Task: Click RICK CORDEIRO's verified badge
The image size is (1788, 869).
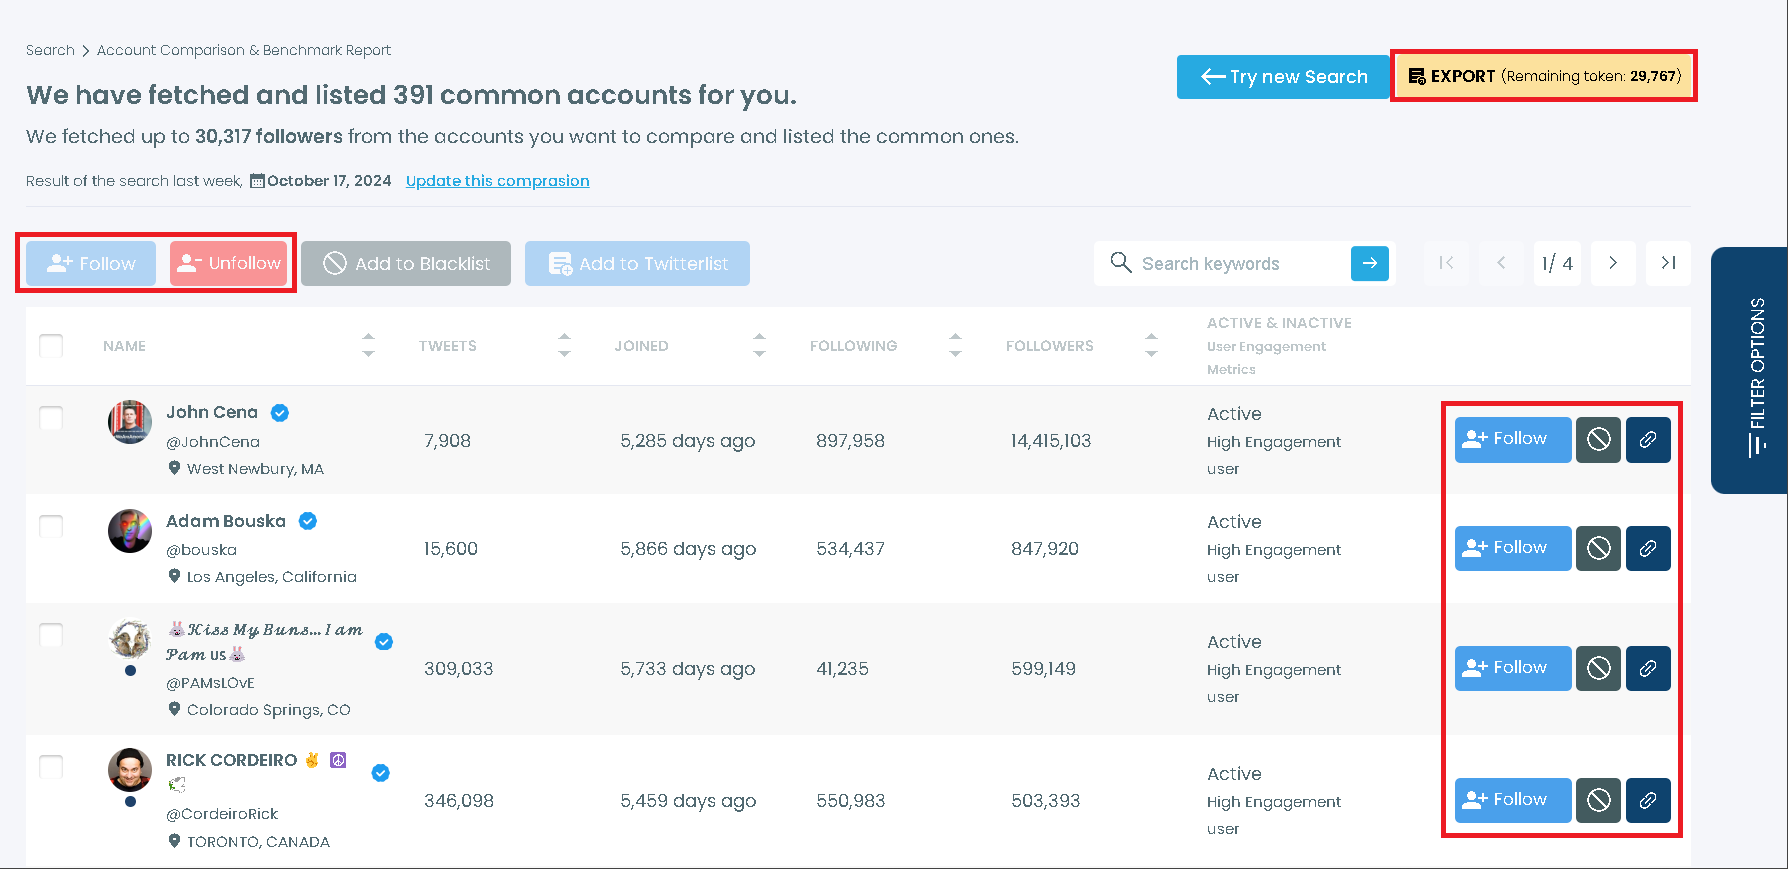Action: pyautogui.click(x=381, y=773)
